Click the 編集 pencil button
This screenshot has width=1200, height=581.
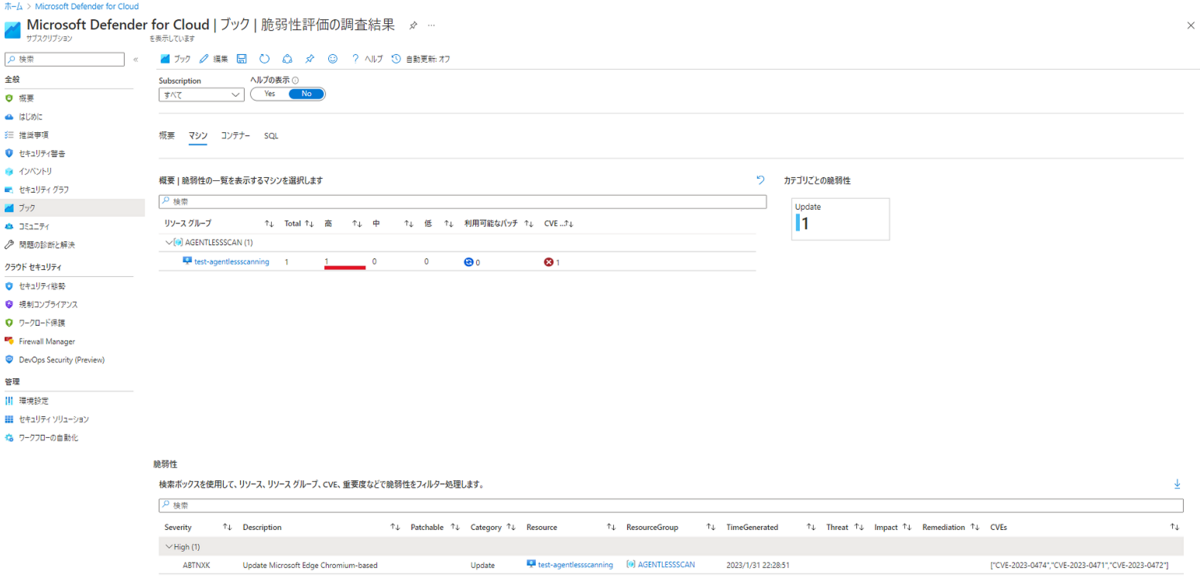click(x=214, y=59)
